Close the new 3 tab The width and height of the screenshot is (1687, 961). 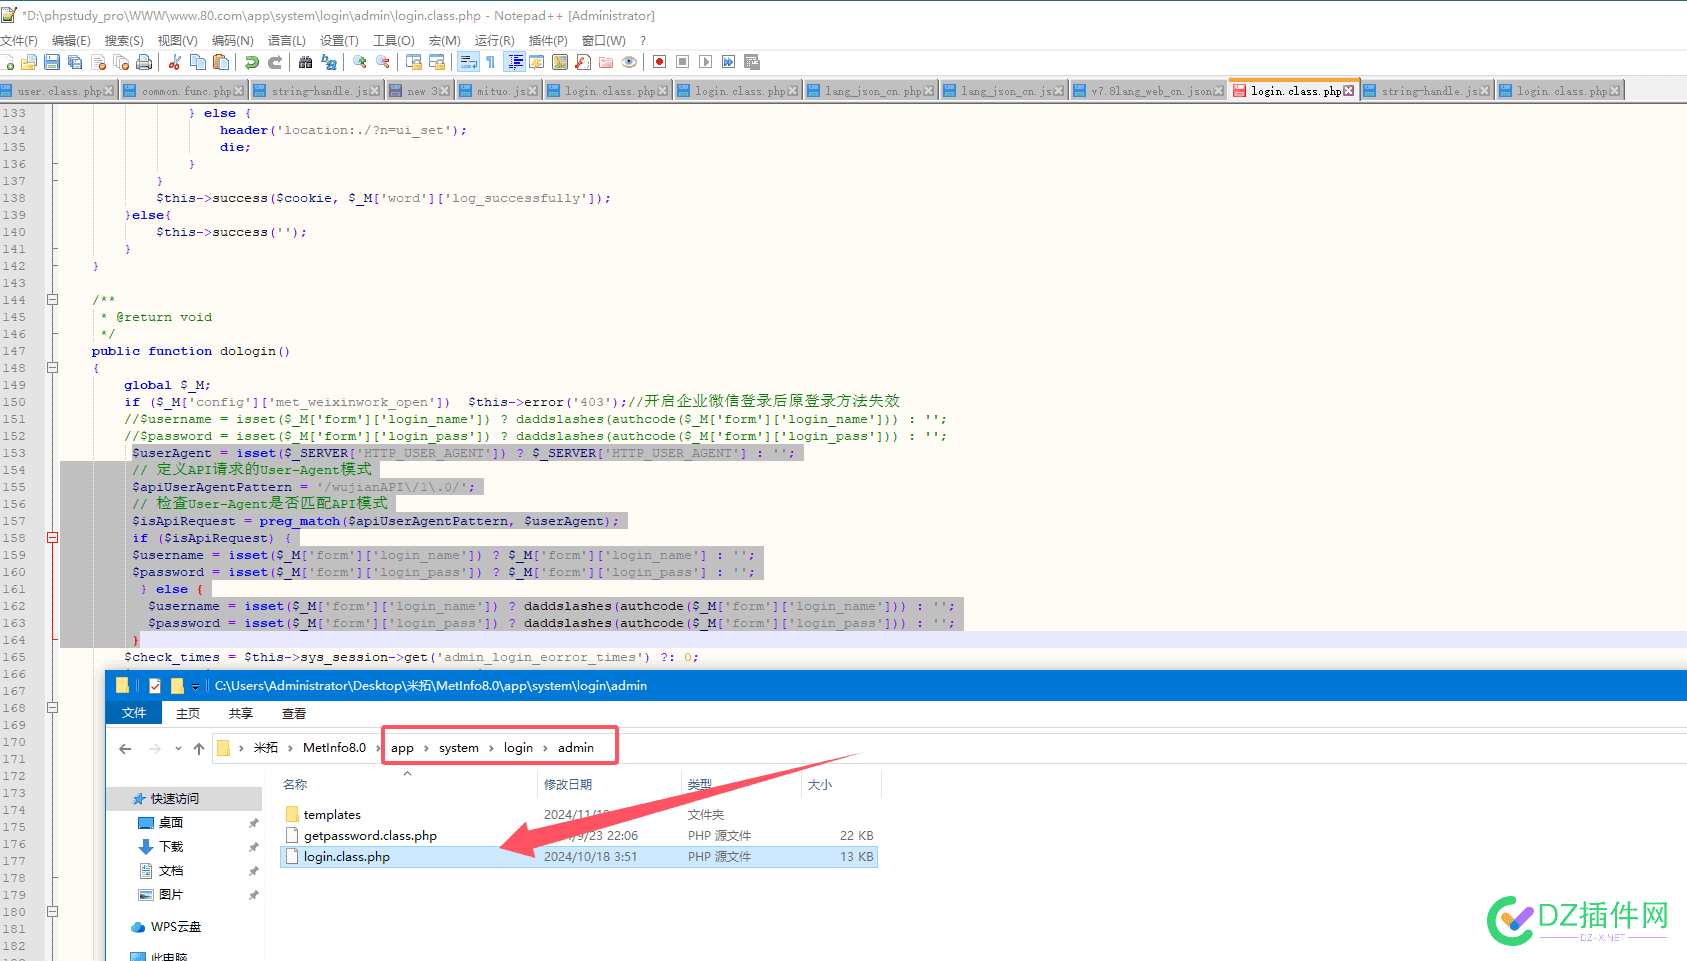tap(444, 91)
